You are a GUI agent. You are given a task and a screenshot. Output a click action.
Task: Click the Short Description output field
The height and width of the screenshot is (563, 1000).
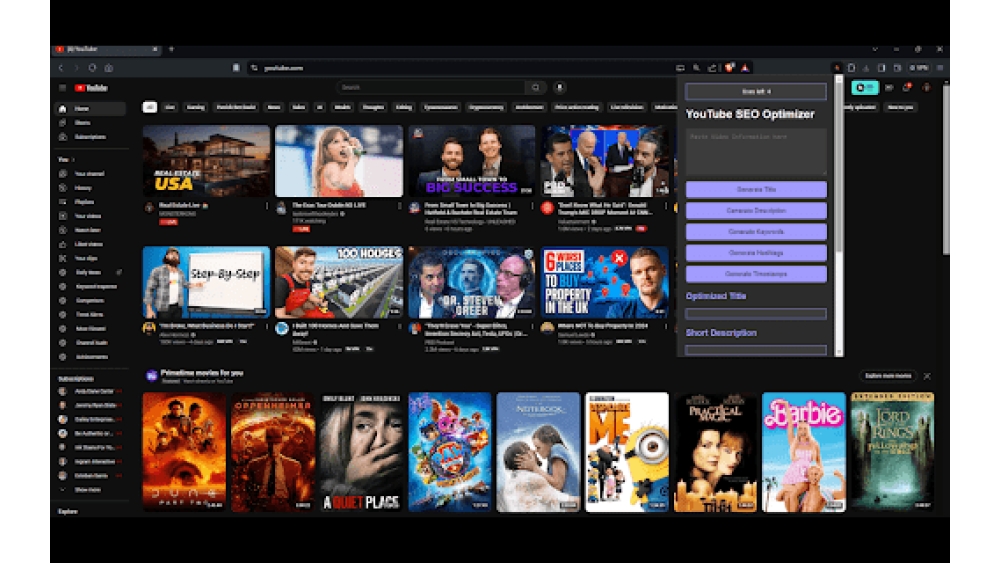pyautogui.click(x=756, y=349)
